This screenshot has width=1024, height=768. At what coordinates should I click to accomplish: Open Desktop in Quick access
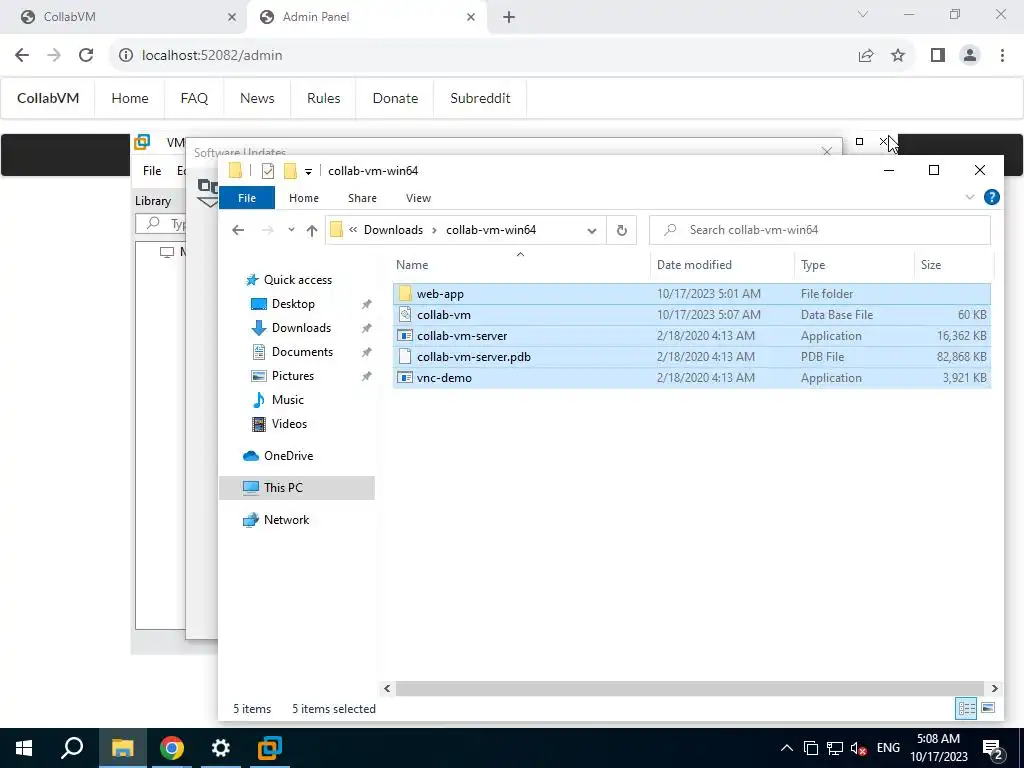pos(293,304)
